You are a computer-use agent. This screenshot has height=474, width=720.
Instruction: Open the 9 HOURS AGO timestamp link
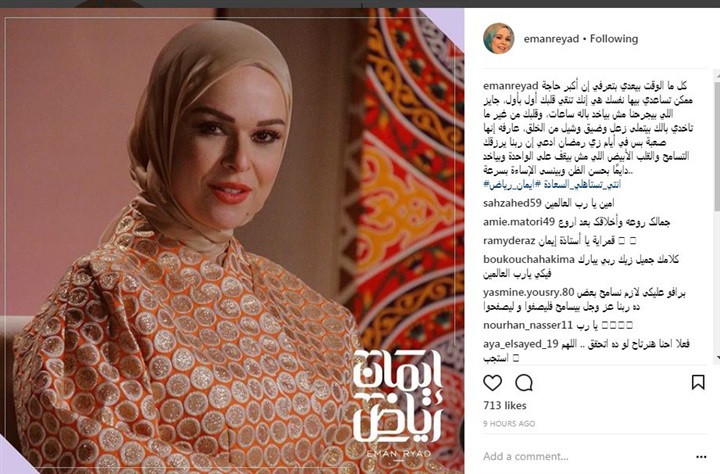(509, 423)
